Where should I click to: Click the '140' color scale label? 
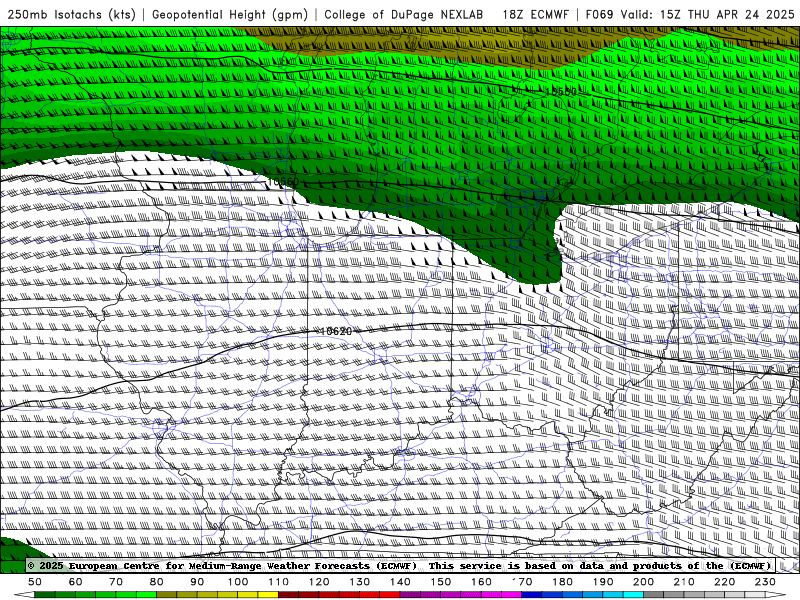tap(401, 582)
